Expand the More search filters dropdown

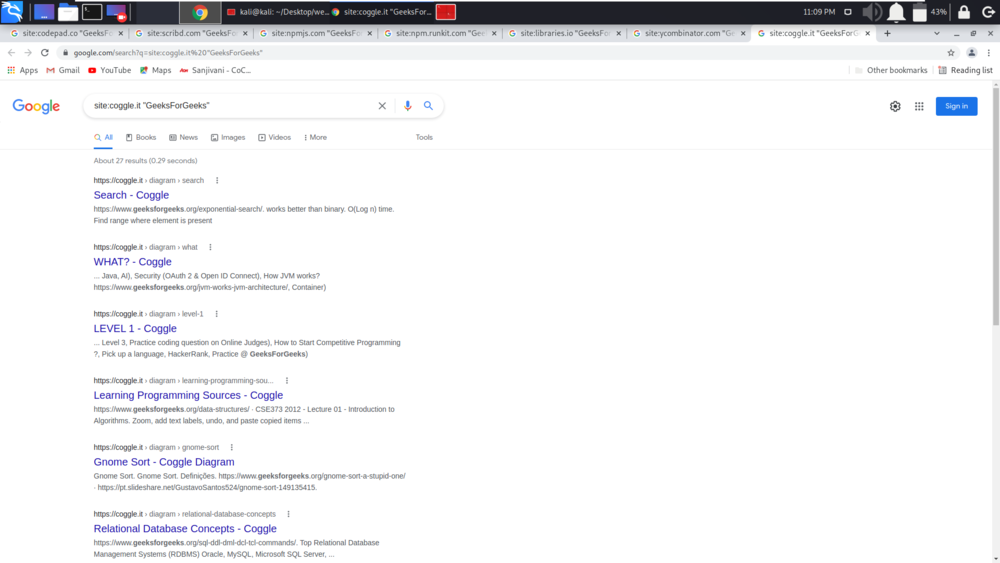[x=315, y=138]
